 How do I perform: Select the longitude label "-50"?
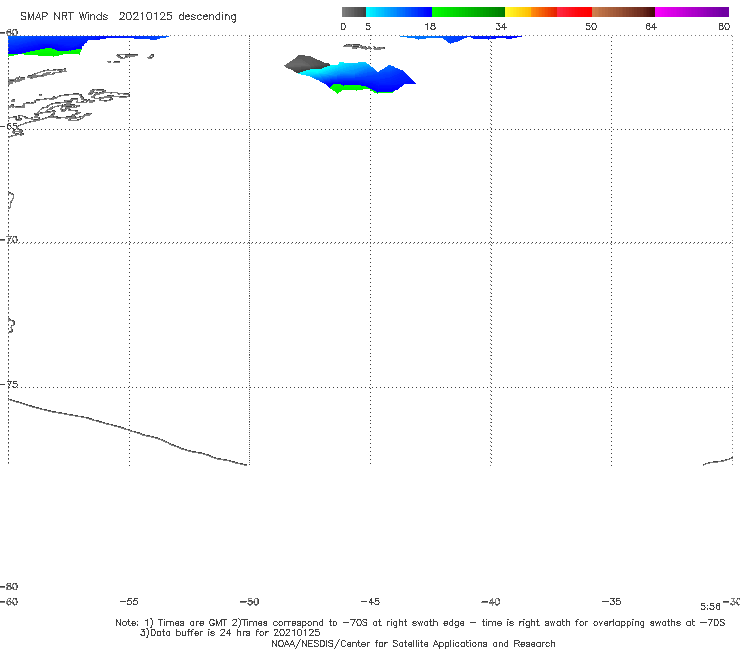(x=250, y=602)
